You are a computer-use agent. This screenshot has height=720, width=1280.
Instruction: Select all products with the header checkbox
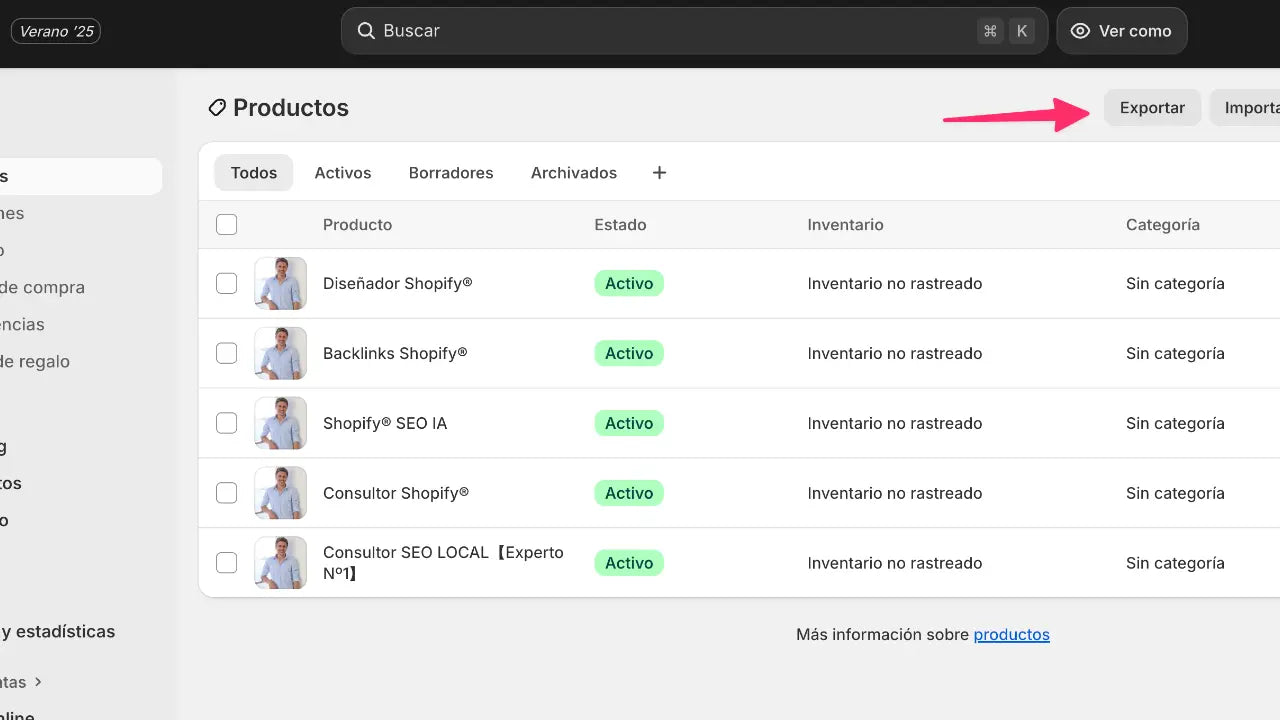point(226,224)
